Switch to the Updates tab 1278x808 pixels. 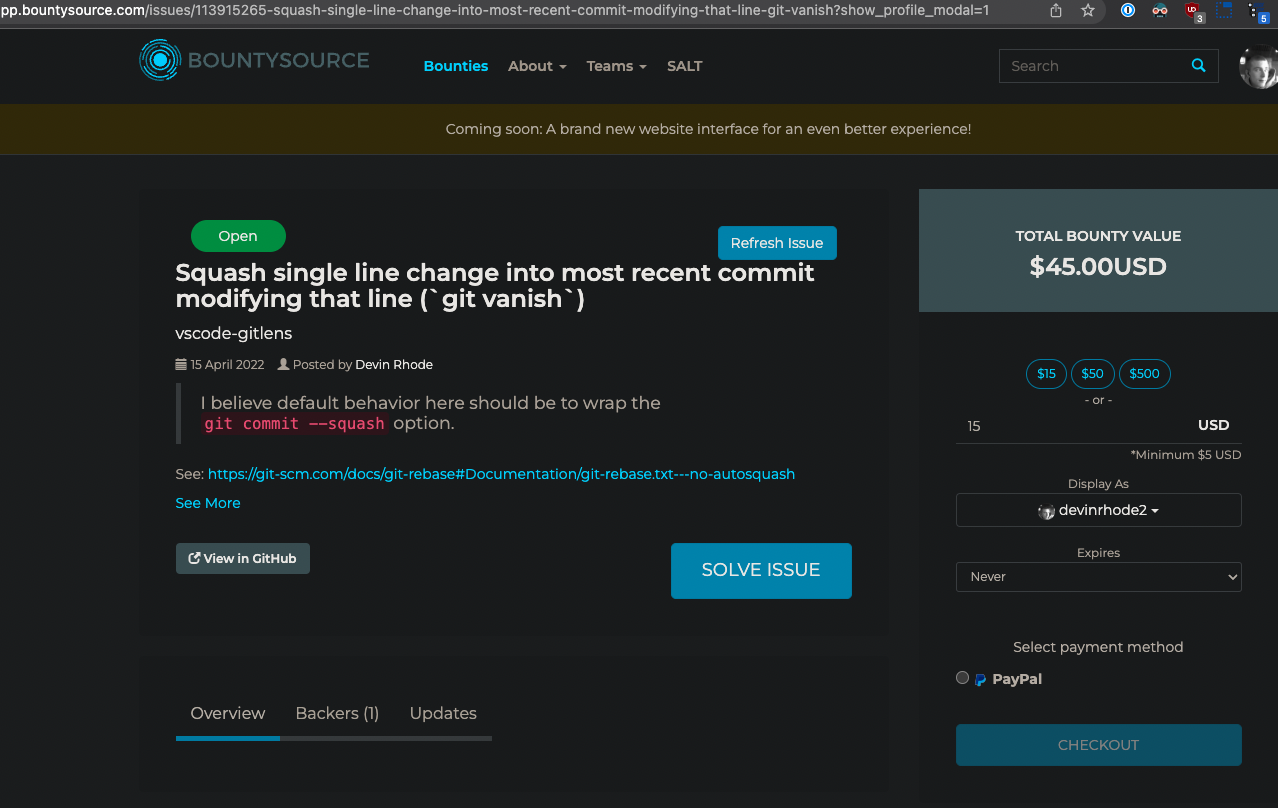[443, 713]
